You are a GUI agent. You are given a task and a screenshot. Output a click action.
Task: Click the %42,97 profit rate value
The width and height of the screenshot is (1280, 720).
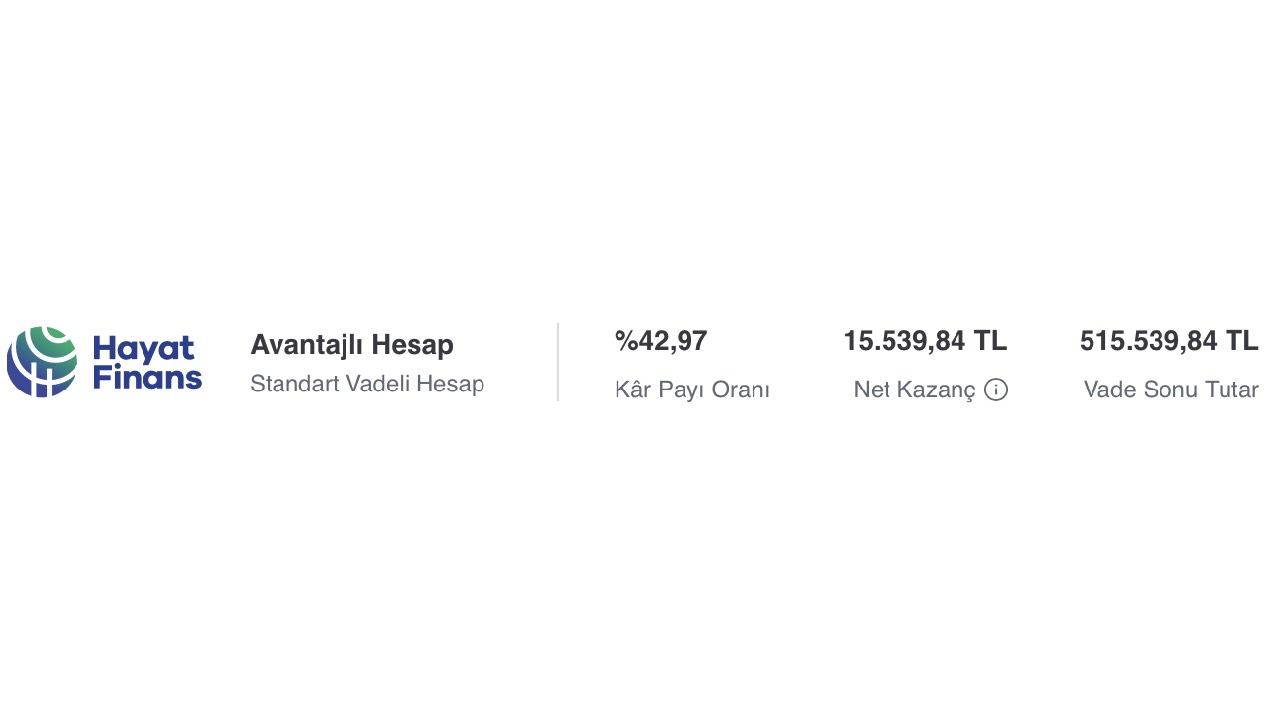coord(661,342)
